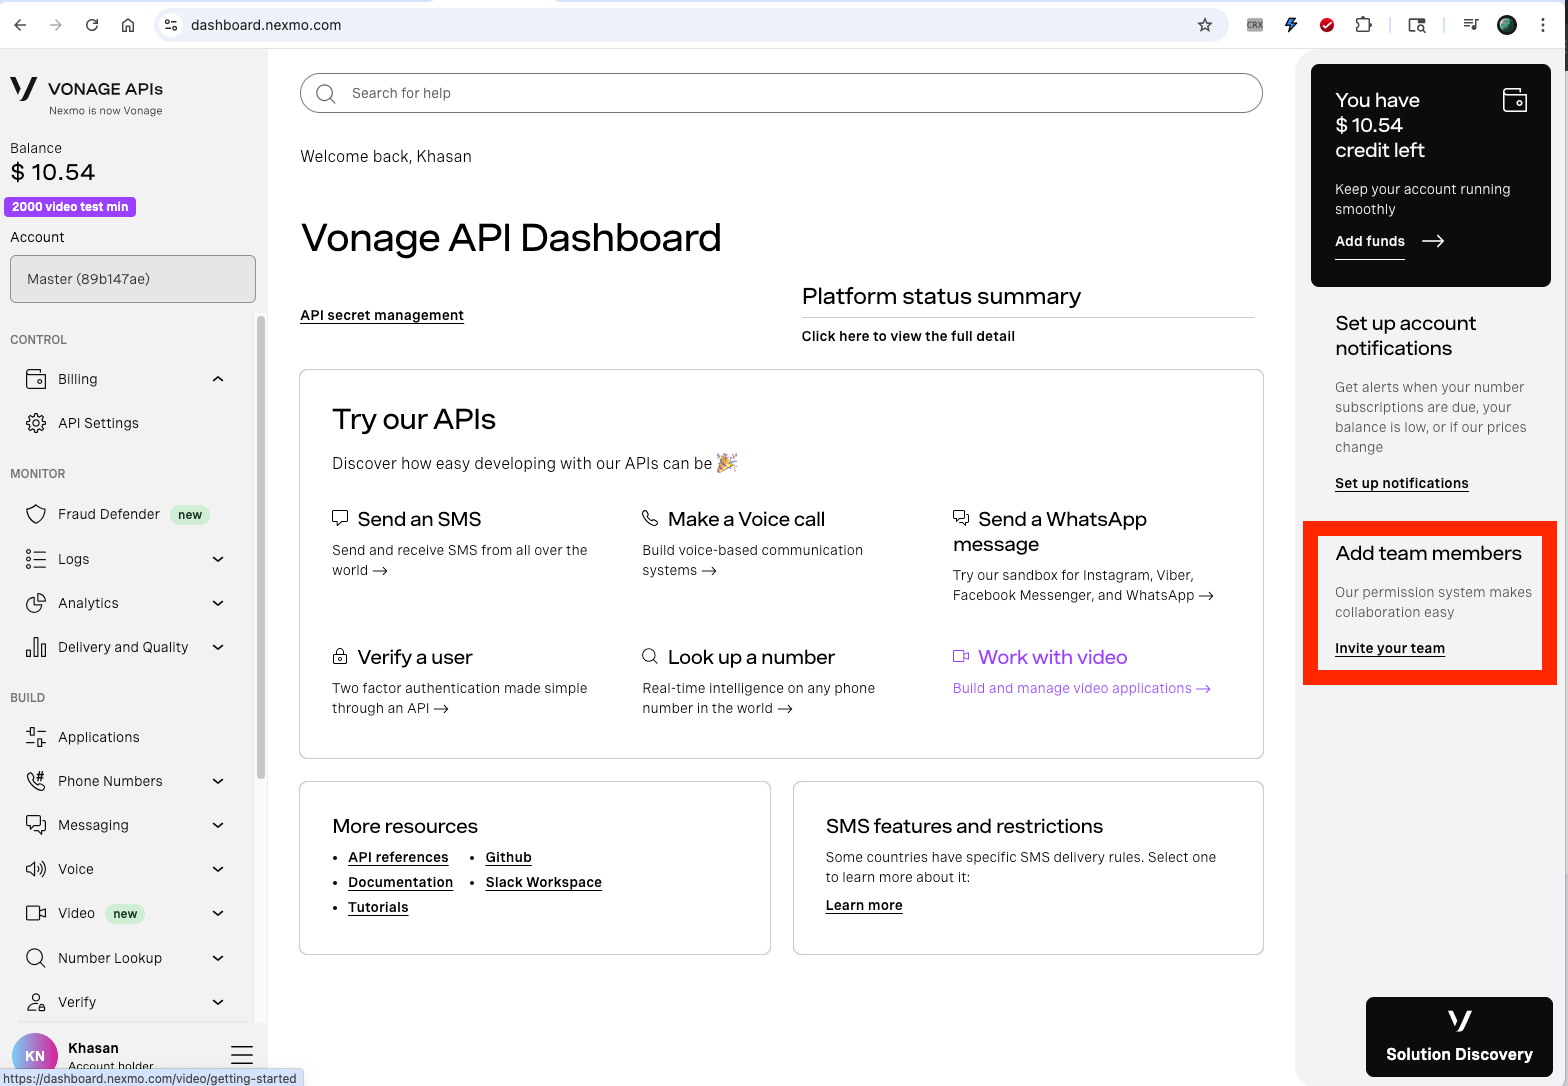Open Fraud Defender in the sidebar
This screenshot has height=1086, width=1568.
click(109, 514)
